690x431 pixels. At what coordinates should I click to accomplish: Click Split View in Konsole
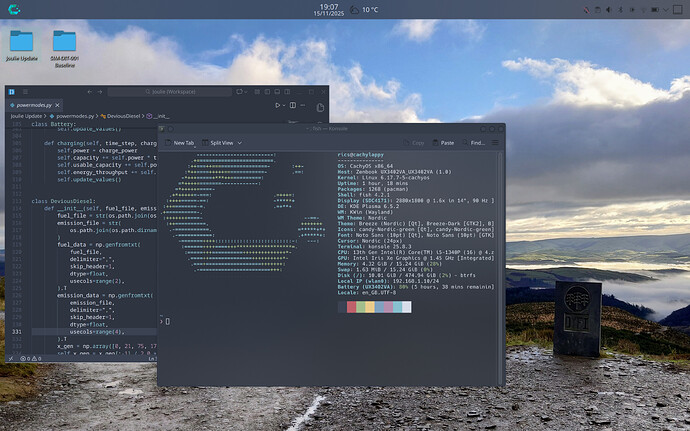coord(218,143)
